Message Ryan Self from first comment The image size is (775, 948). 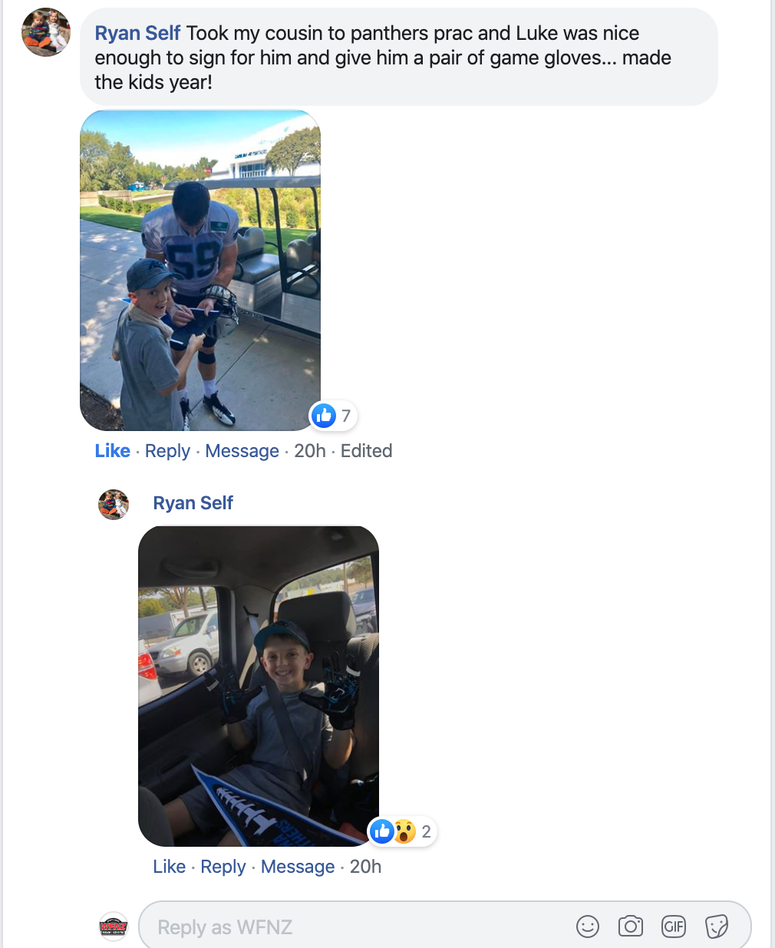(242, 451)
